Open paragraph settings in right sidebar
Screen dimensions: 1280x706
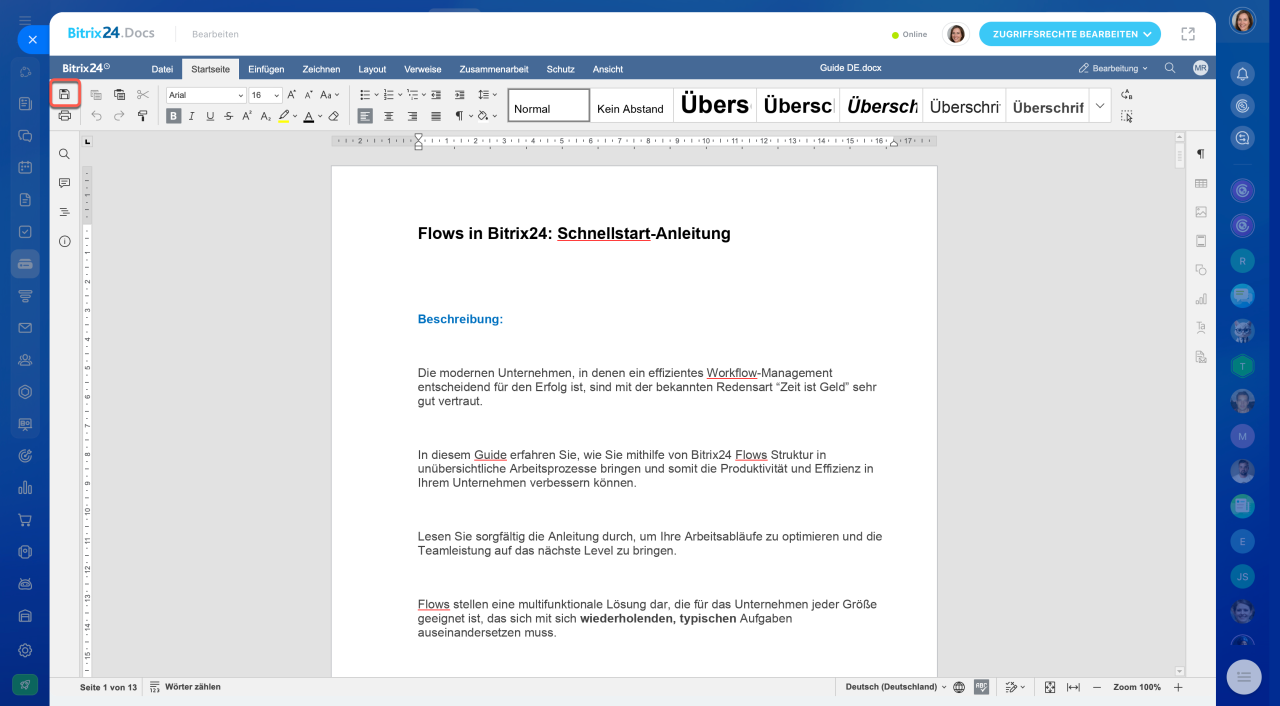(x=1201, y=154)
